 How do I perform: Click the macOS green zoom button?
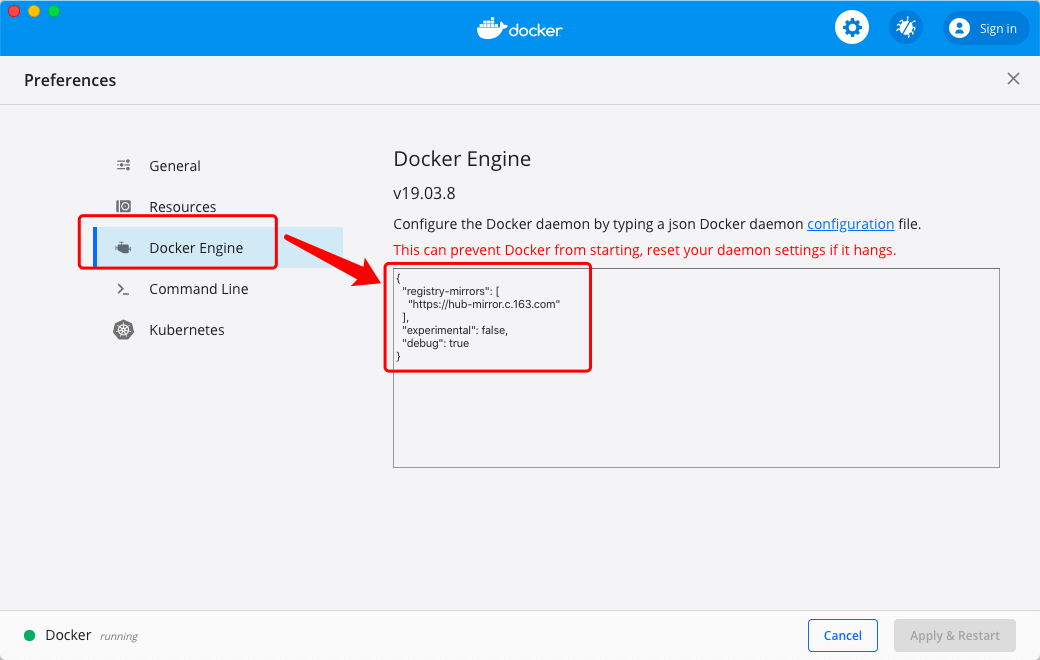click(54, 11)
